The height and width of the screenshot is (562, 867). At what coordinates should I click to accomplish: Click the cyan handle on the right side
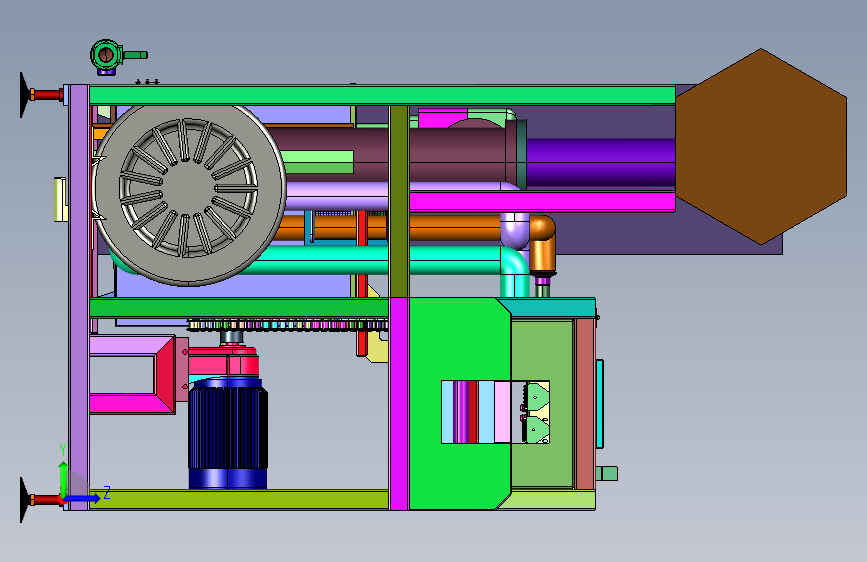click(600, 404)
